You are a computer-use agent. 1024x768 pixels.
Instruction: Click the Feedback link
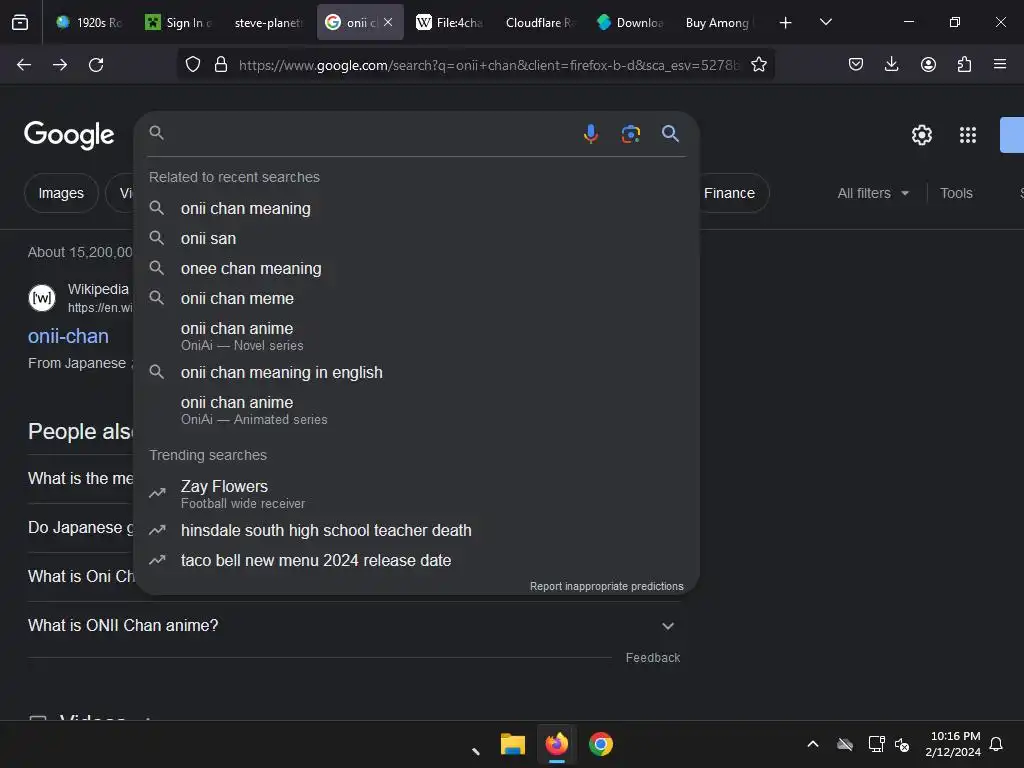[652, 658]
